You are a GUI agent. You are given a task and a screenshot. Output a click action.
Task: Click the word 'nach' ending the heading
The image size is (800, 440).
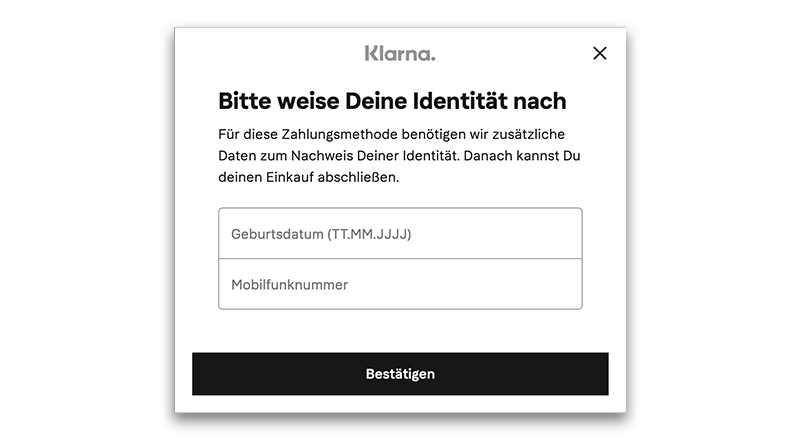coord(542,101)
